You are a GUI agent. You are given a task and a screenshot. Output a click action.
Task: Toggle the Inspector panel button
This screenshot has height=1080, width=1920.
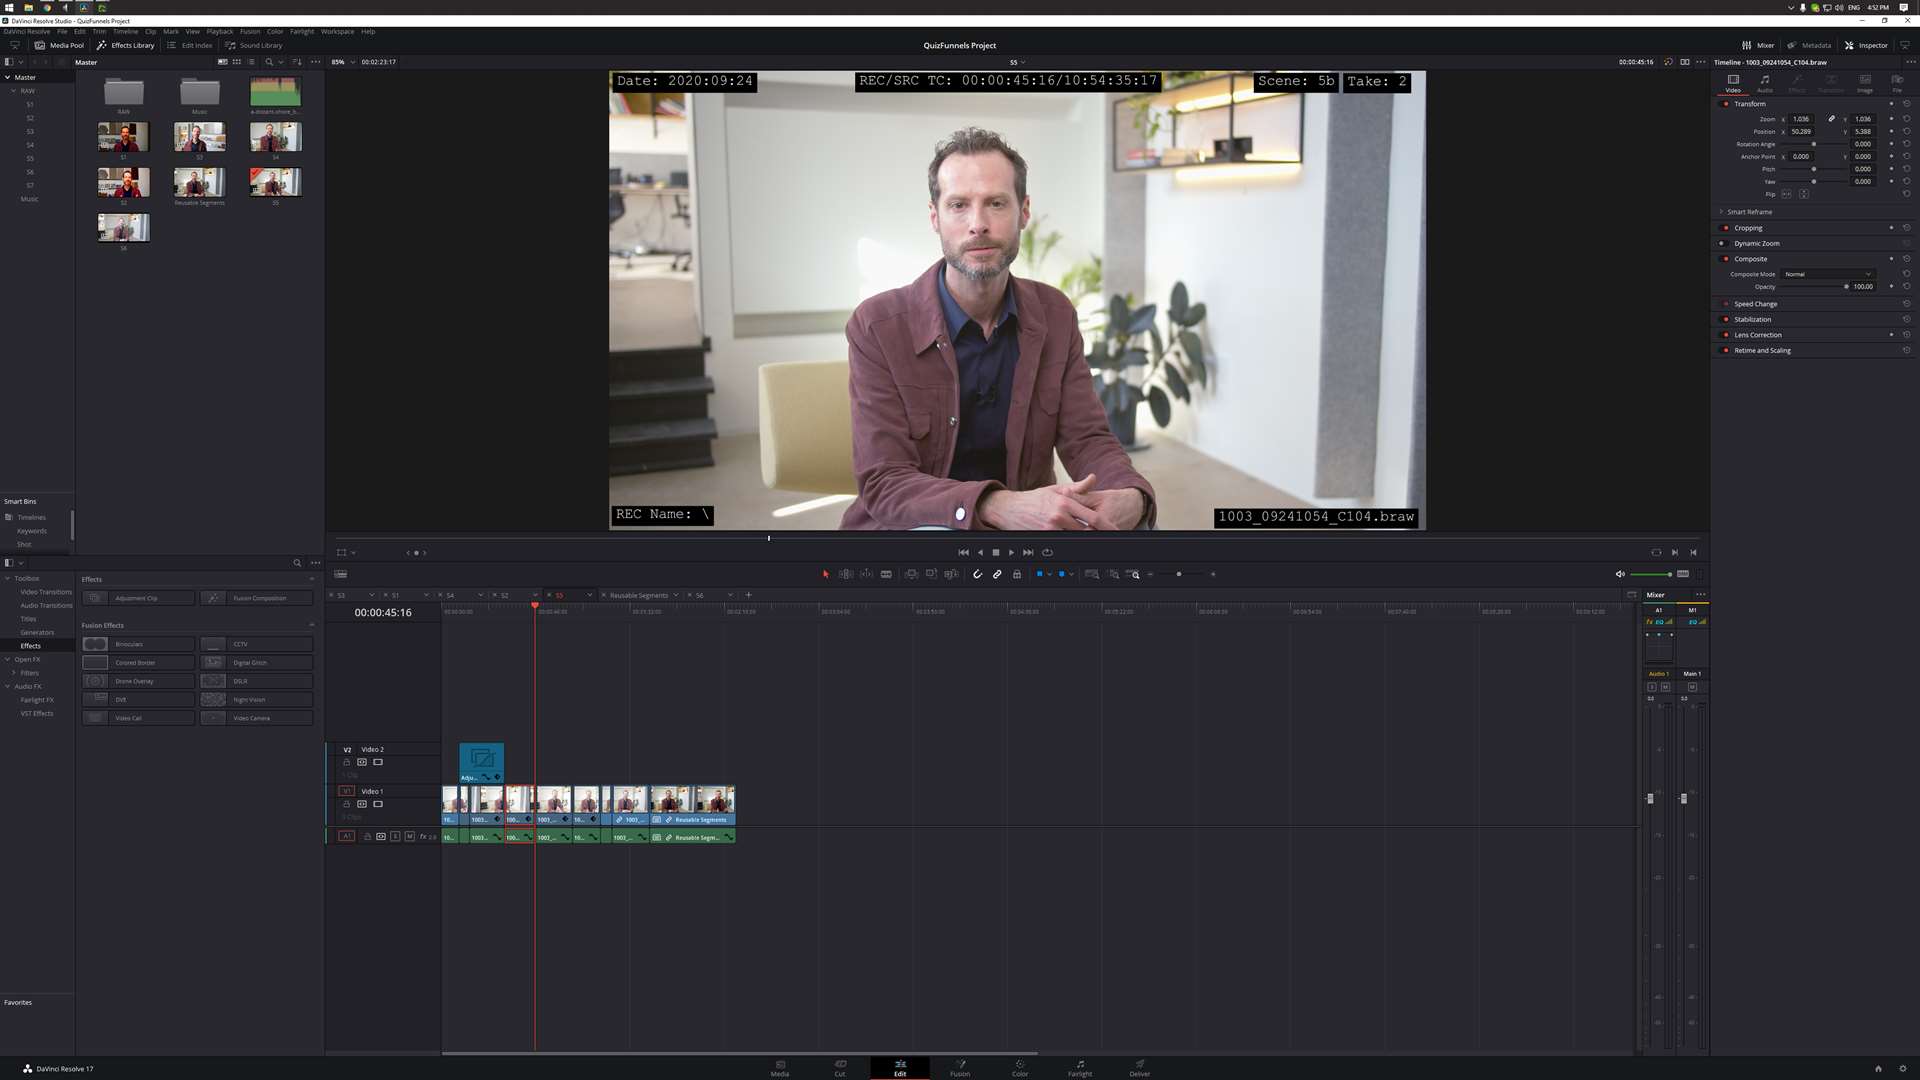1866,45
